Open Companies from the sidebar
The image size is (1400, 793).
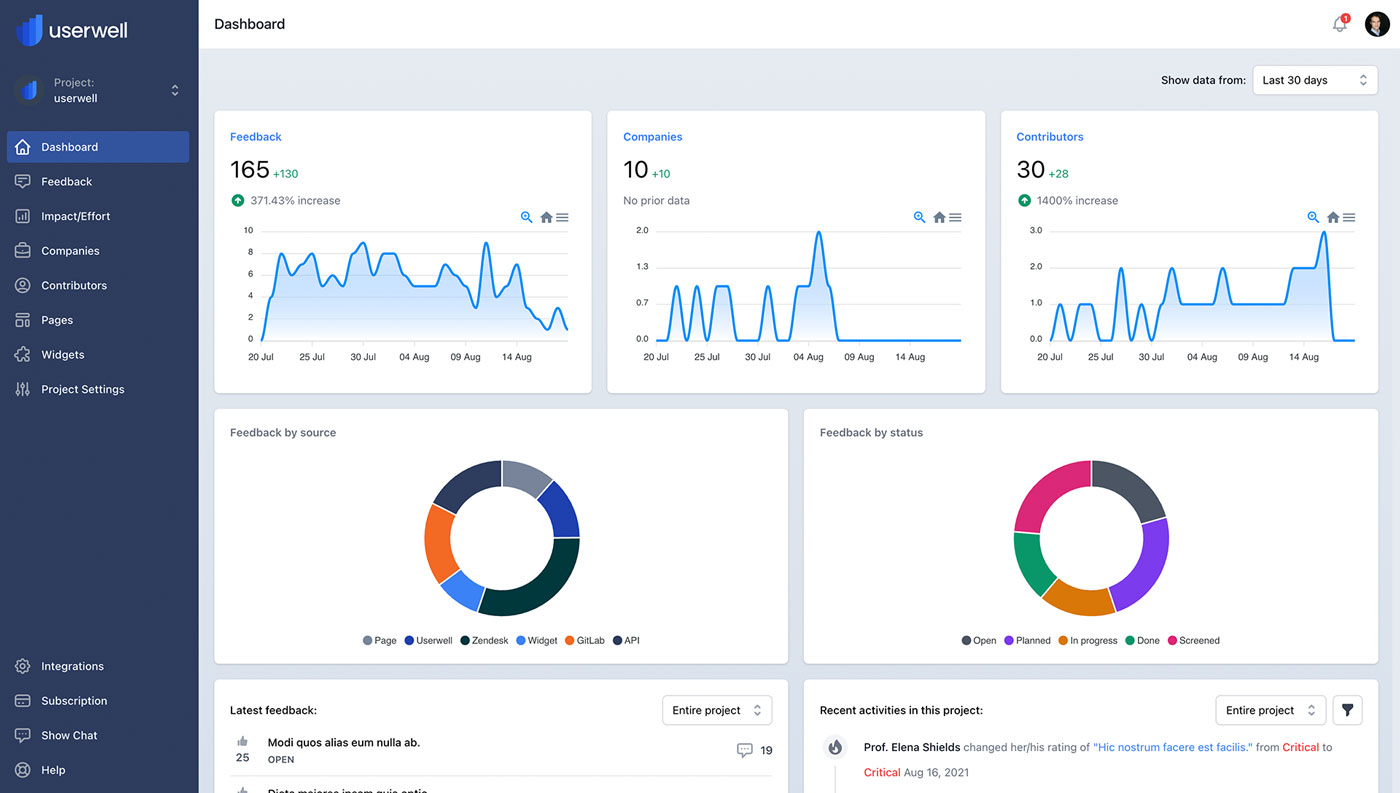[x=71, y=250]
